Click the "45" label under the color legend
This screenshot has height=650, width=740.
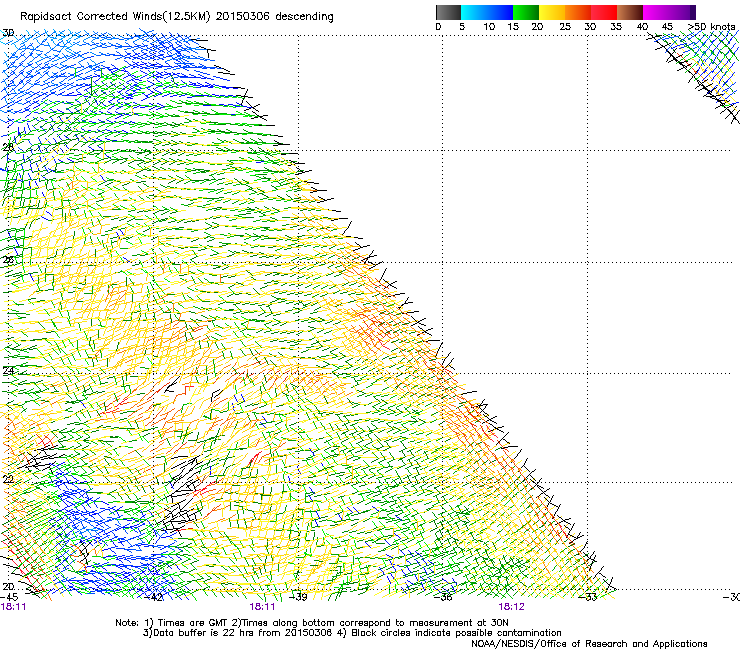point(667,26)
